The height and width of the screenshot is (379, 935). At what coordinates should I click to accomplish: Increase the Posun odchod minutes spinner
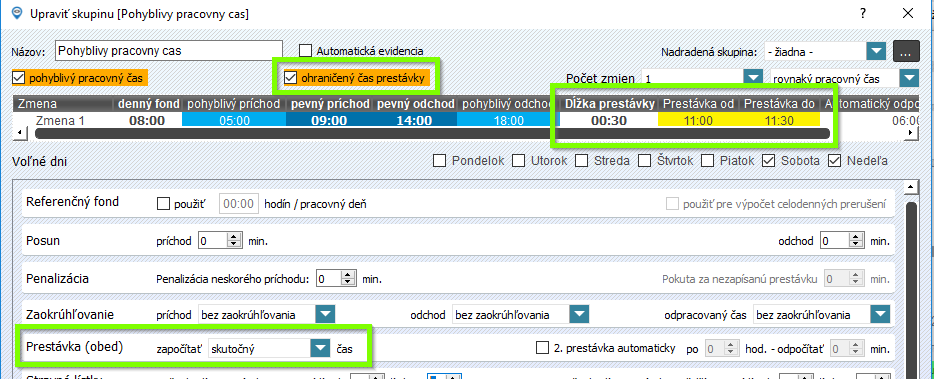(856, 237)
